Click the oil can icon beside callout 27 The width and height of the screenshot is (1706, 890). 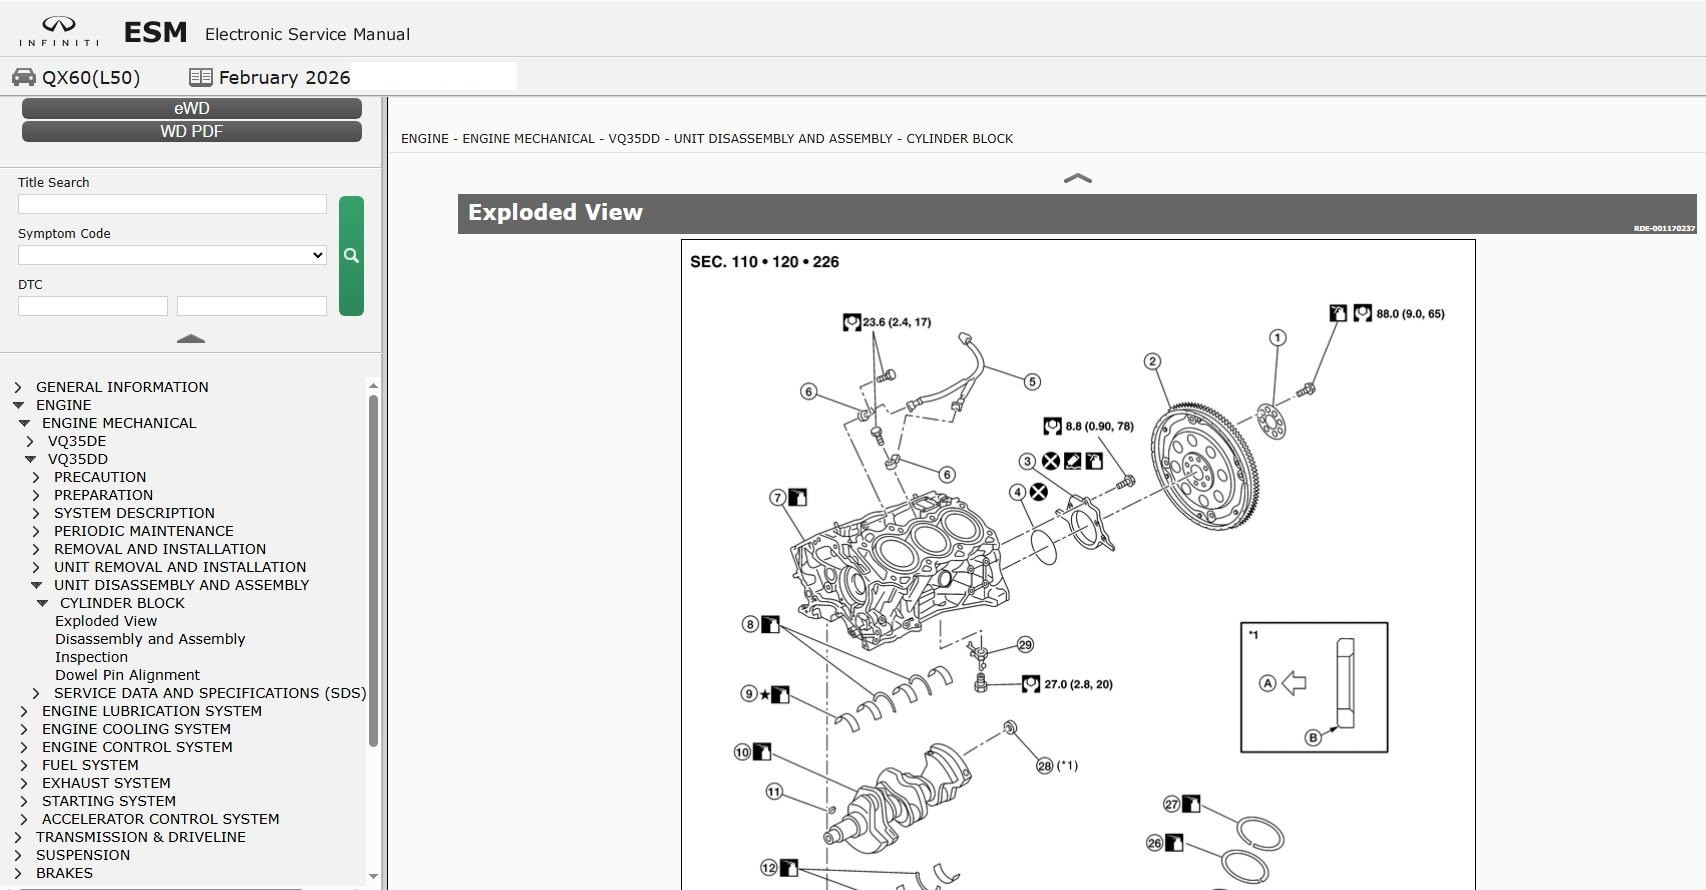[x=1191, y=803]
